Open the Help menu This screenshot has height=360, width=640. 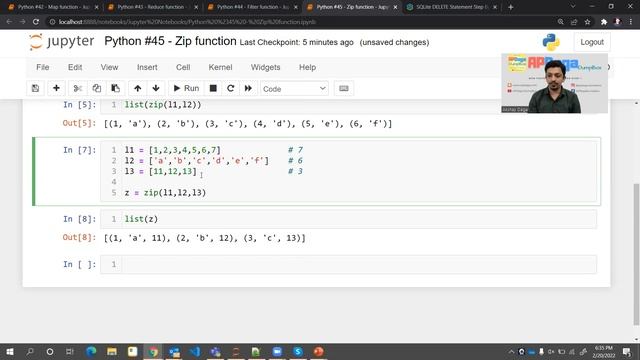point(307,67)
